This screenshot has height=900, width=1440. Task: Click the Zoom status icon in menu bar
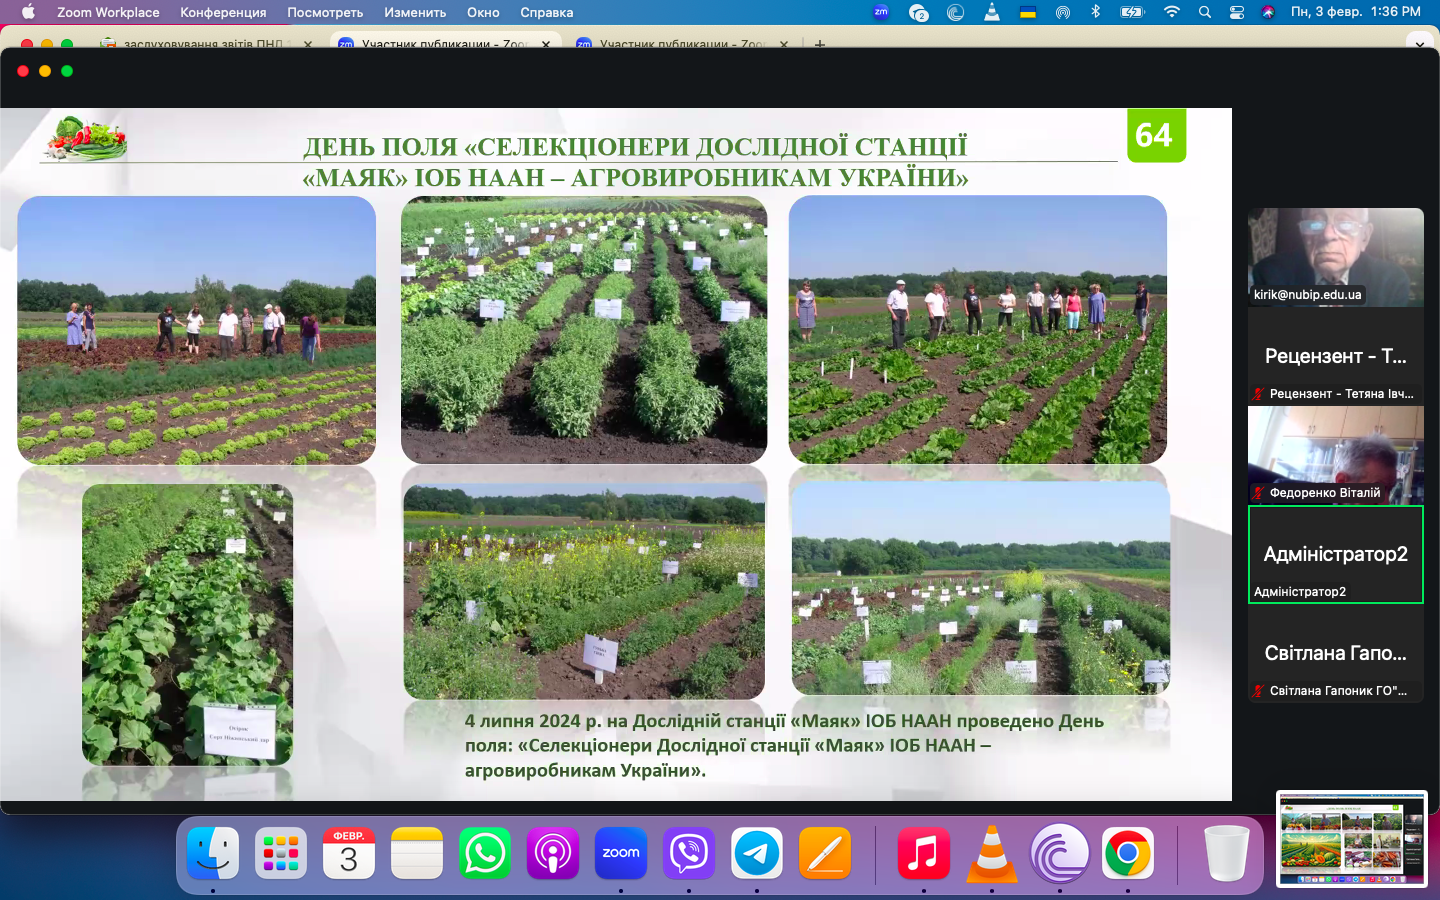(x=881, y=12)
